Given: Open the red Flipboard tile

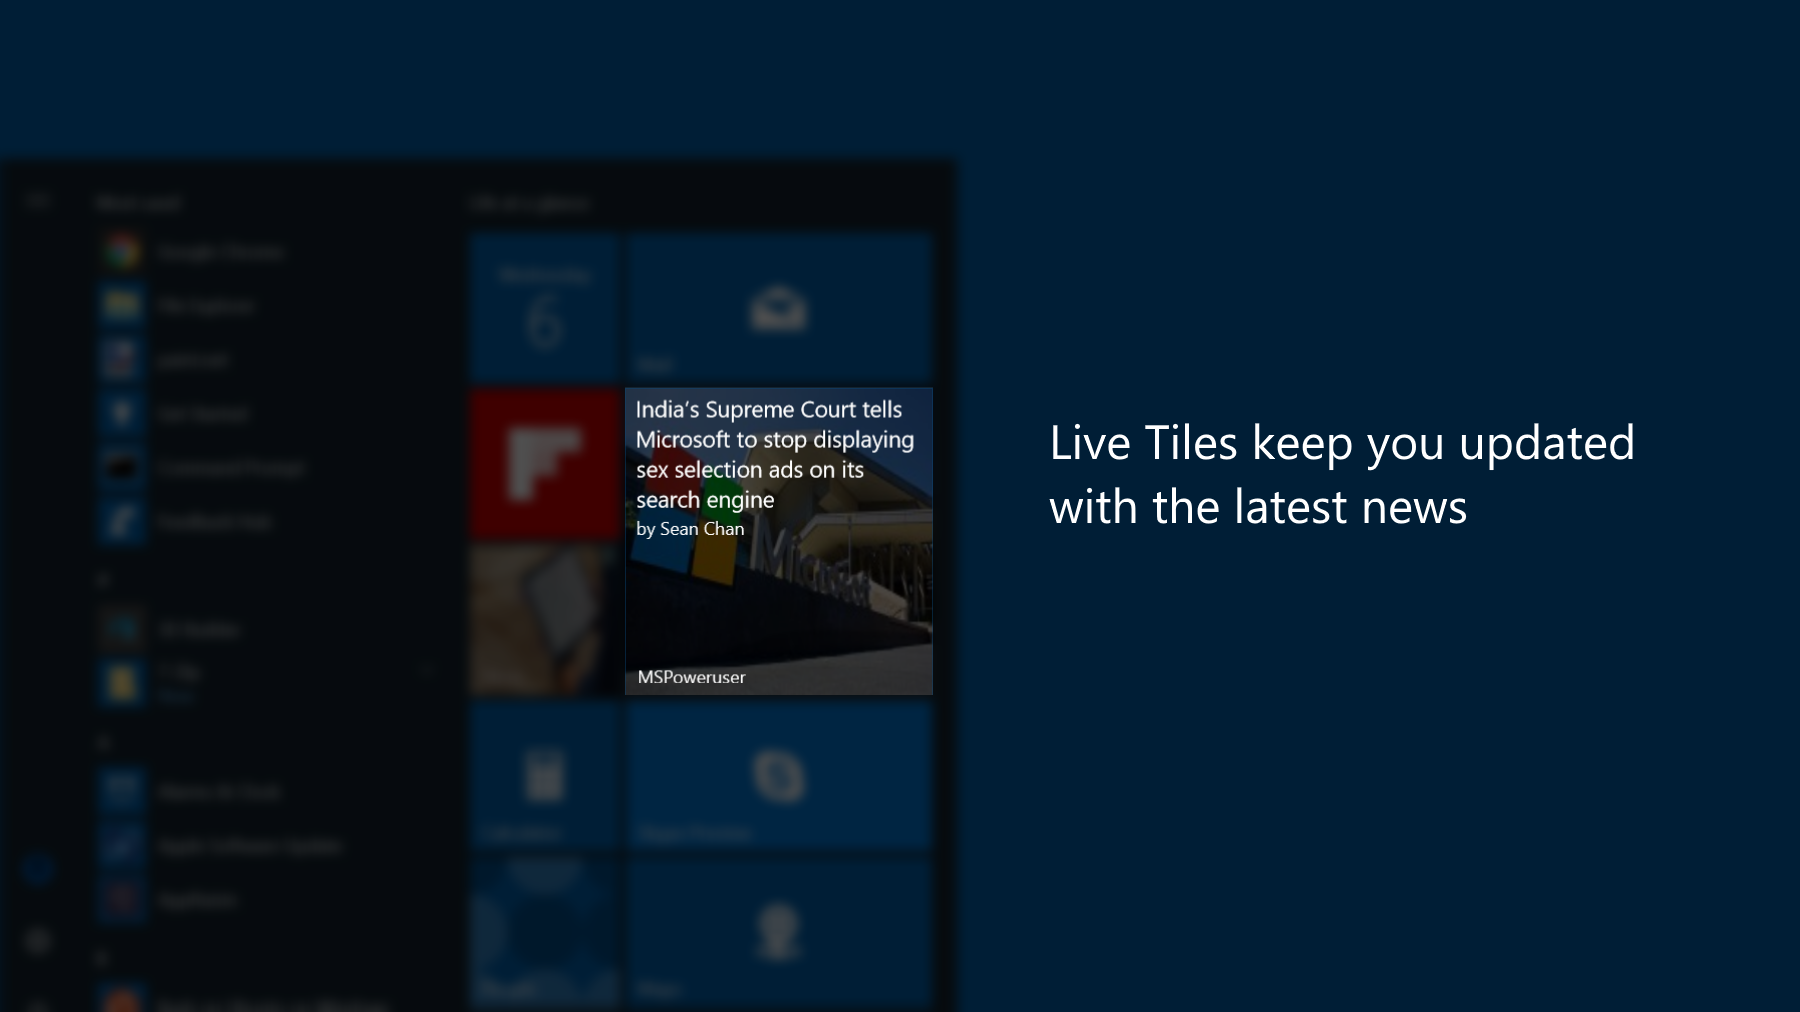Looking at the screenshot, I should click(x=545, y=464).
